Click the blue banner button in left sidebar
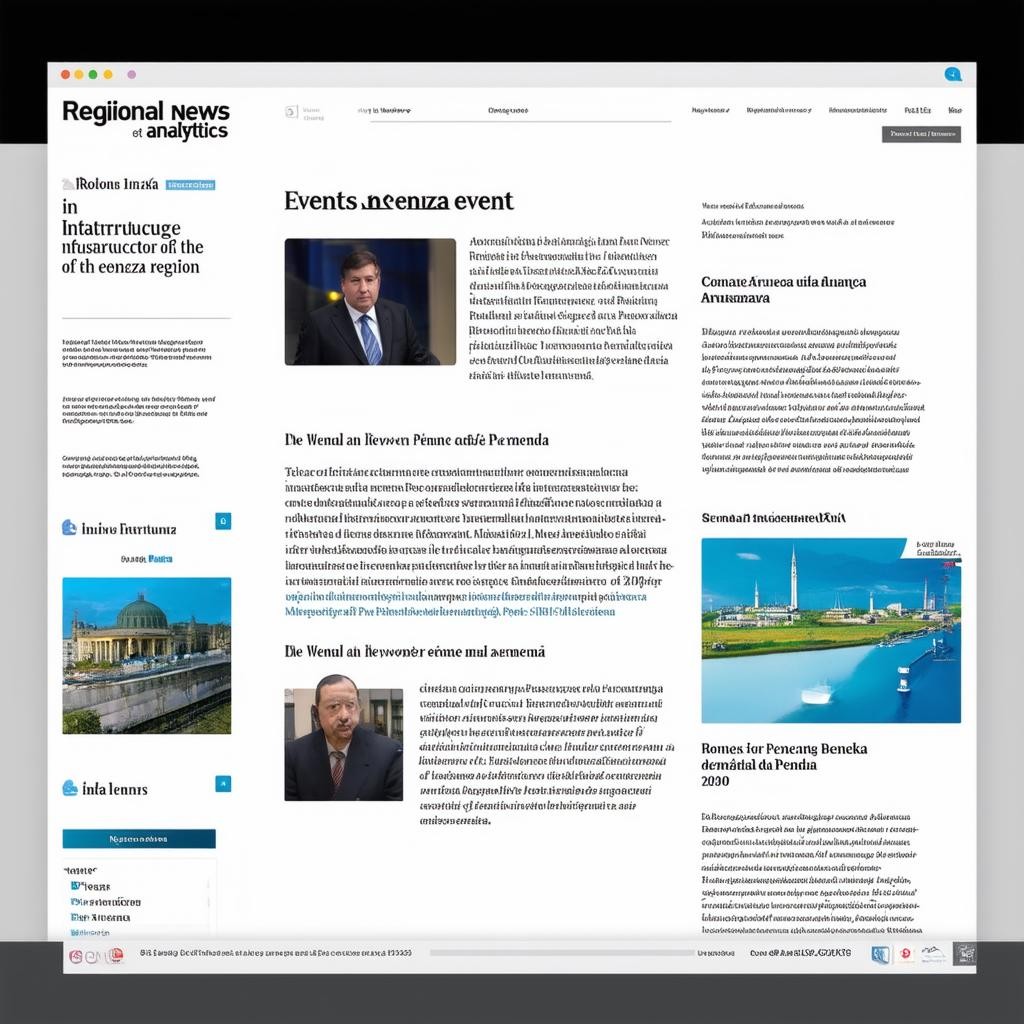The height and width of the screenshot is (1024, 1024). (x=139, y=839)
